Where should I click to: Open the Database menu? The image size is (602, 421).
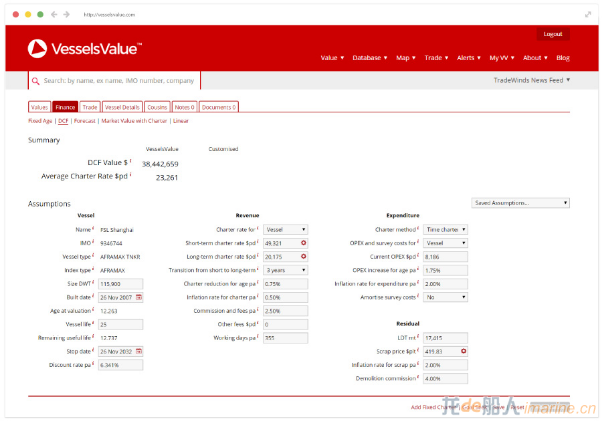[x=370, y=58]
